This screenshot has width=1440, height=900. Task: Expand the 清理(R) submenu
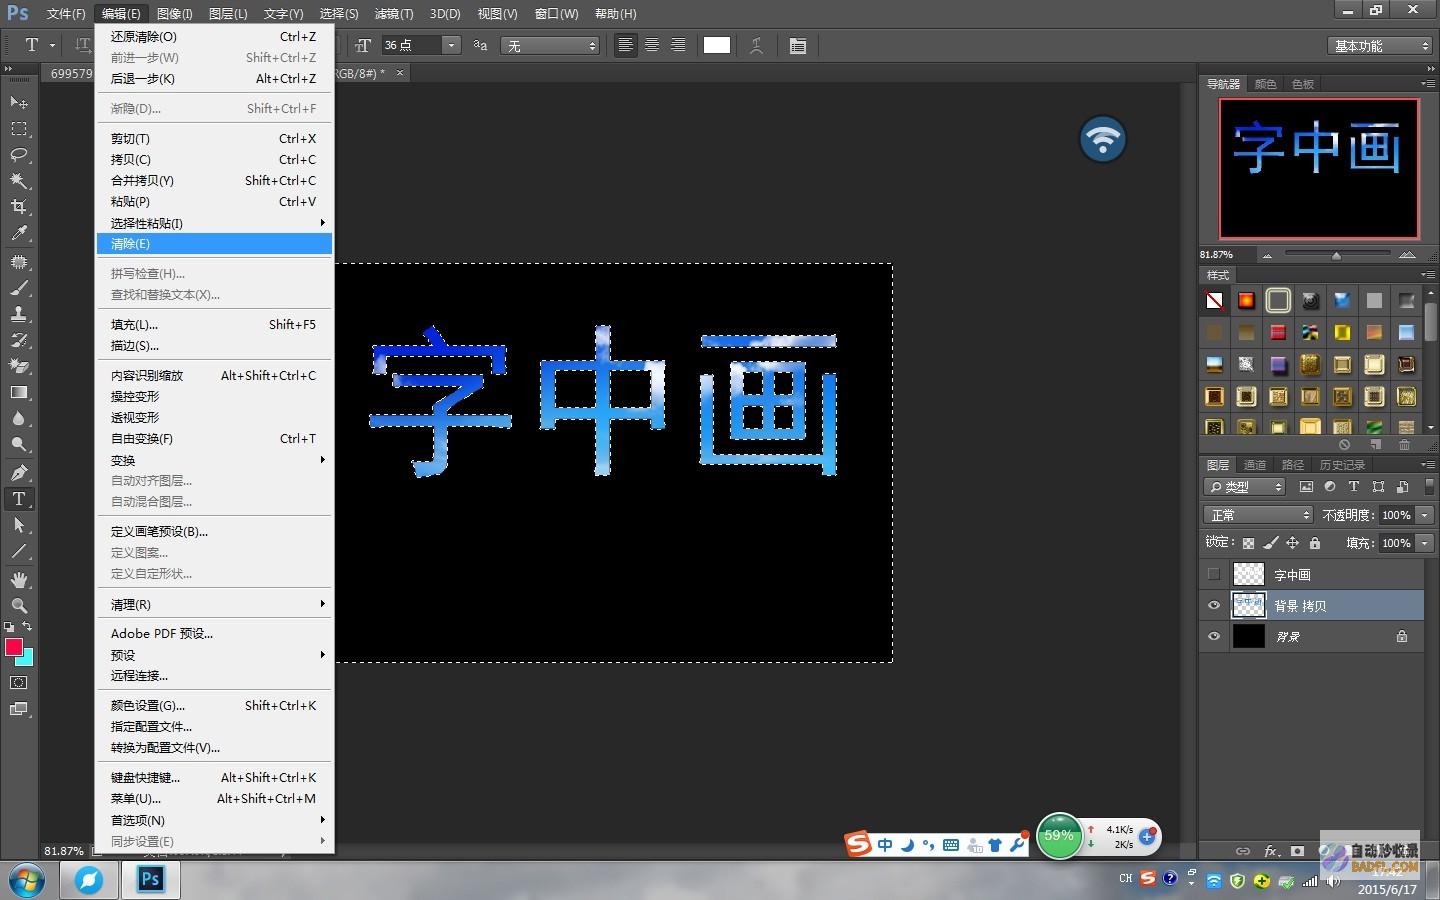(214, 604)
